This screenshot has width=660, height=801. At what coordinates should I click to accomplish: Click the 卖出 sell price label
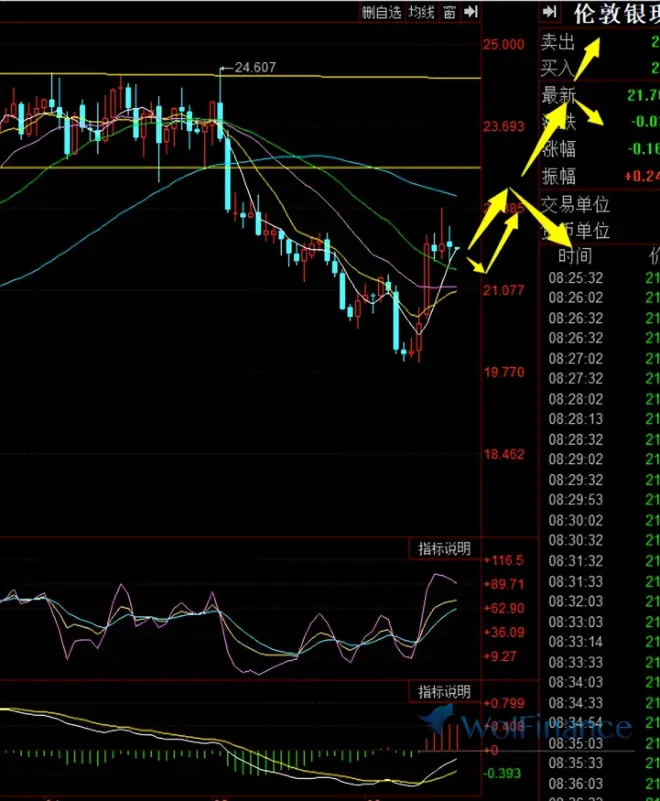pyautogui.click(x=558, y=41)
